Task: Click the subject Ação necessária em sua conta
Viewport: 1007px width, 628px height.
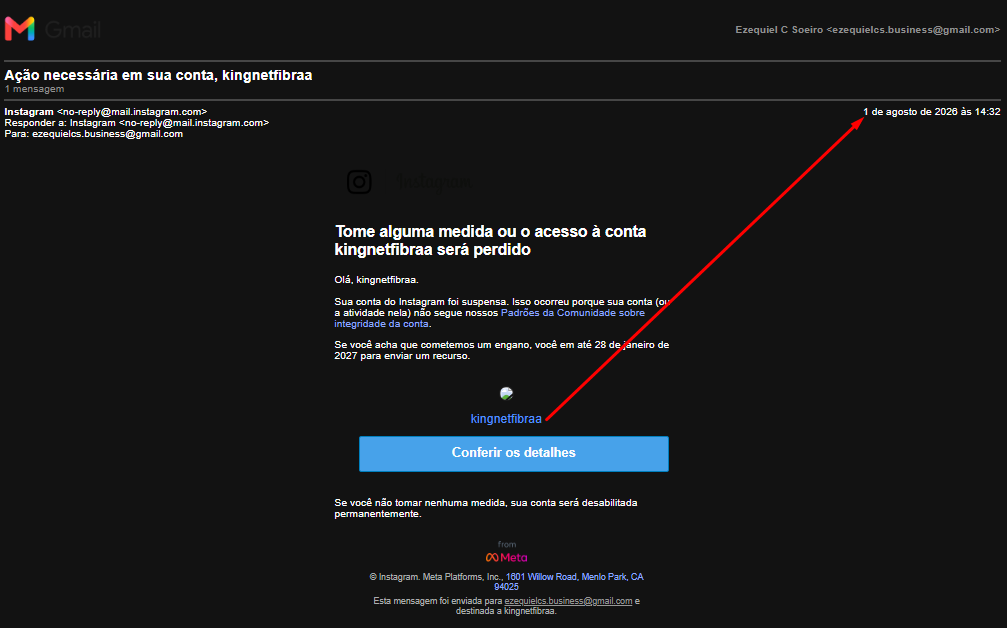Action: click(x=158, y=75)
